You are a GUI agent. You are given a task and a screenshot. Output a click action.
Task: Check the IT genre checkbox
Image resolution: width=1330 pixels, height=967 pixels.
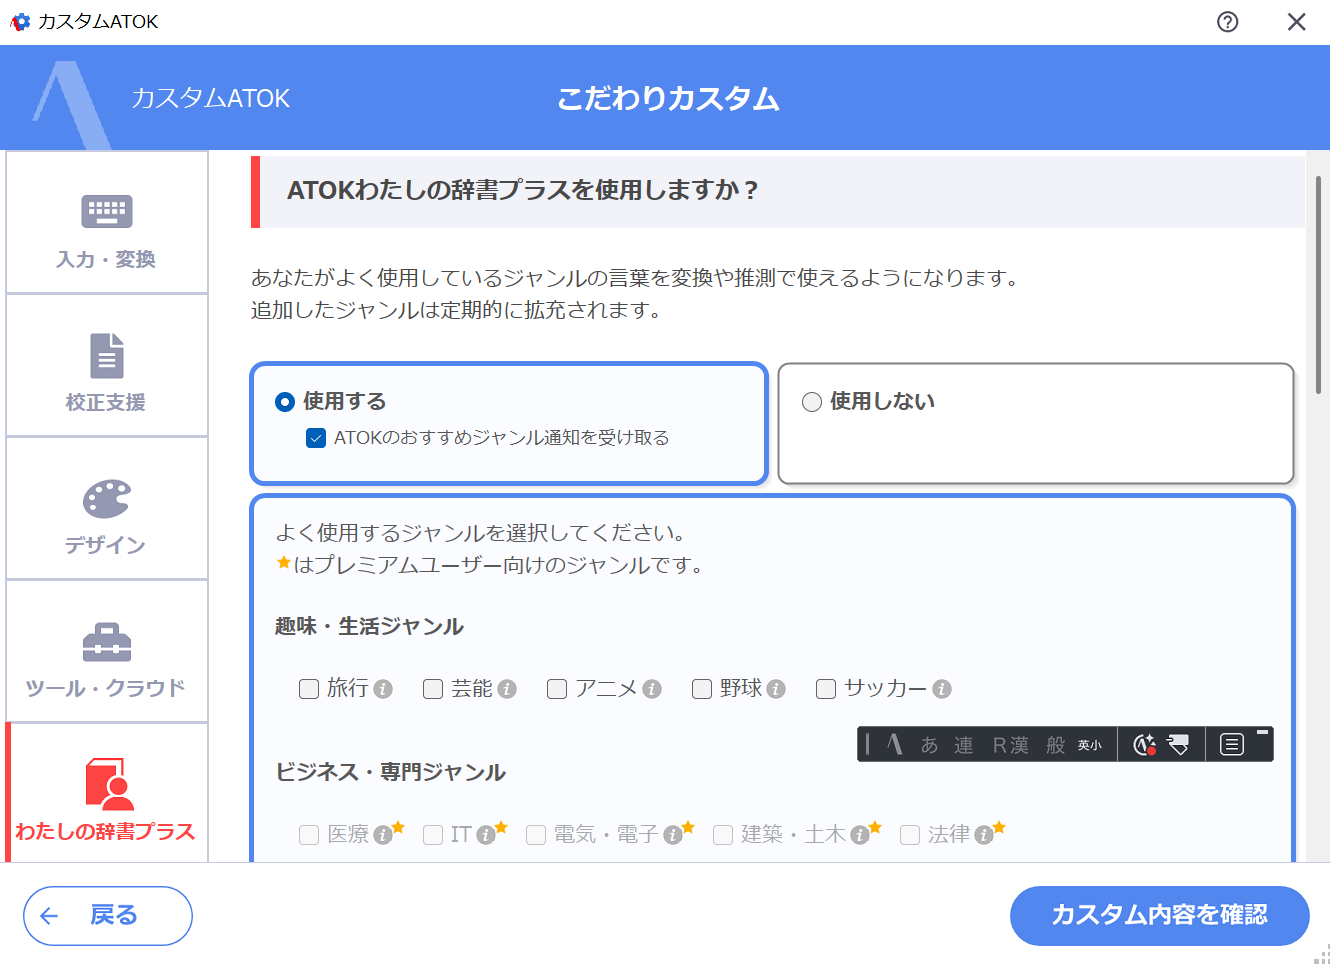pos(433,835)
